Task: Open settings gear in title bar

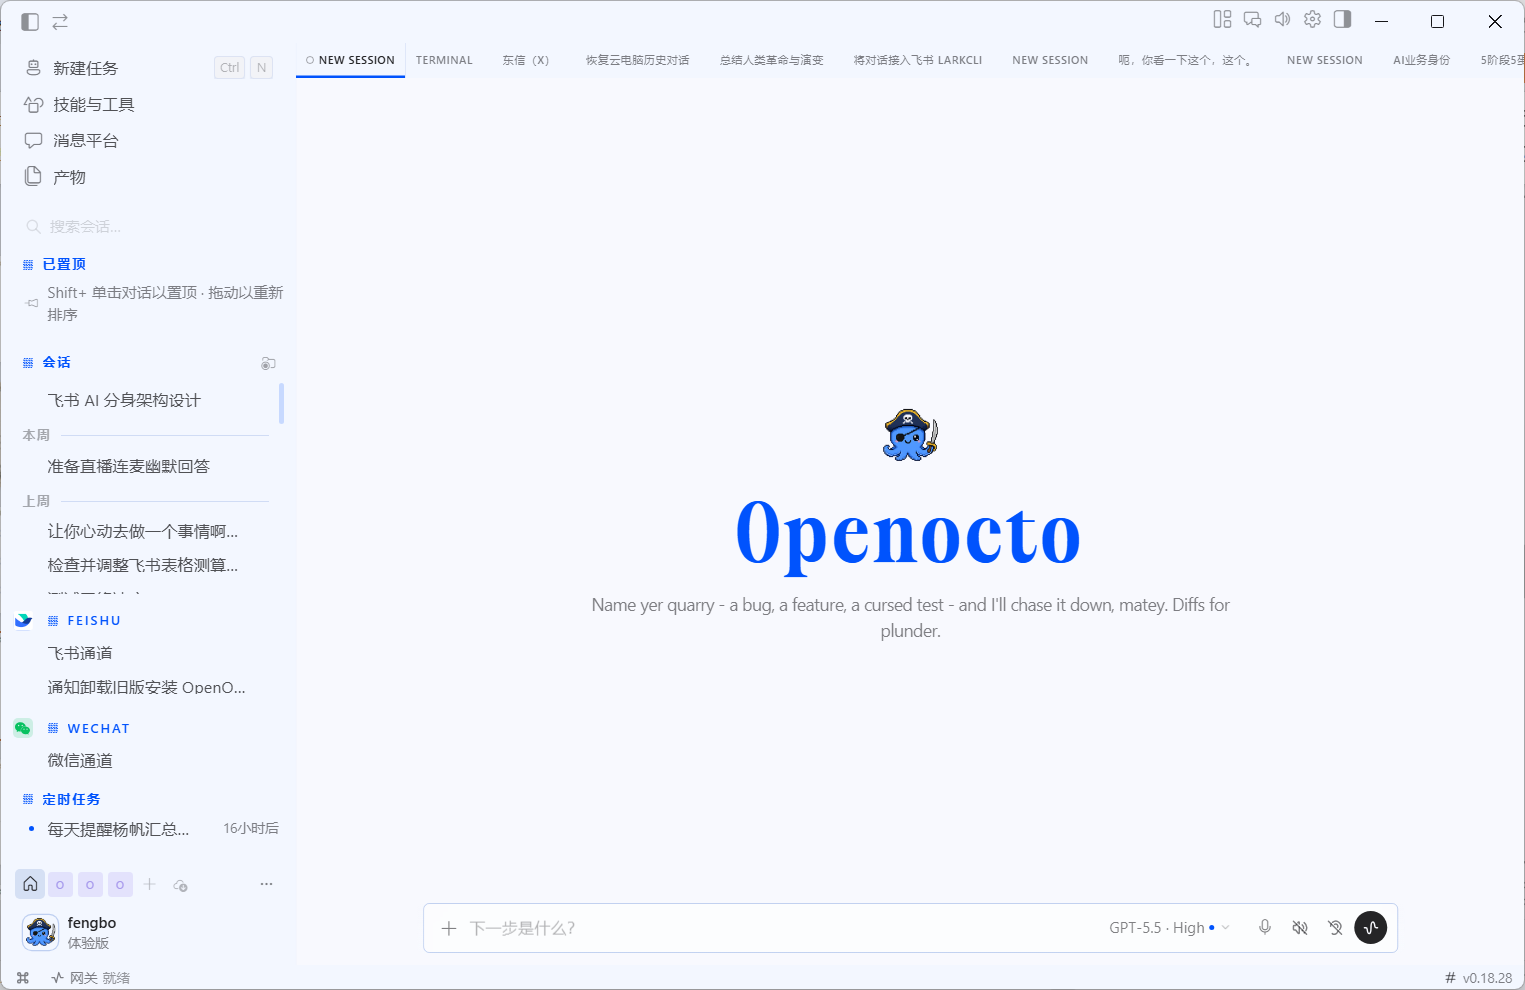Action: click(1313, 19)
